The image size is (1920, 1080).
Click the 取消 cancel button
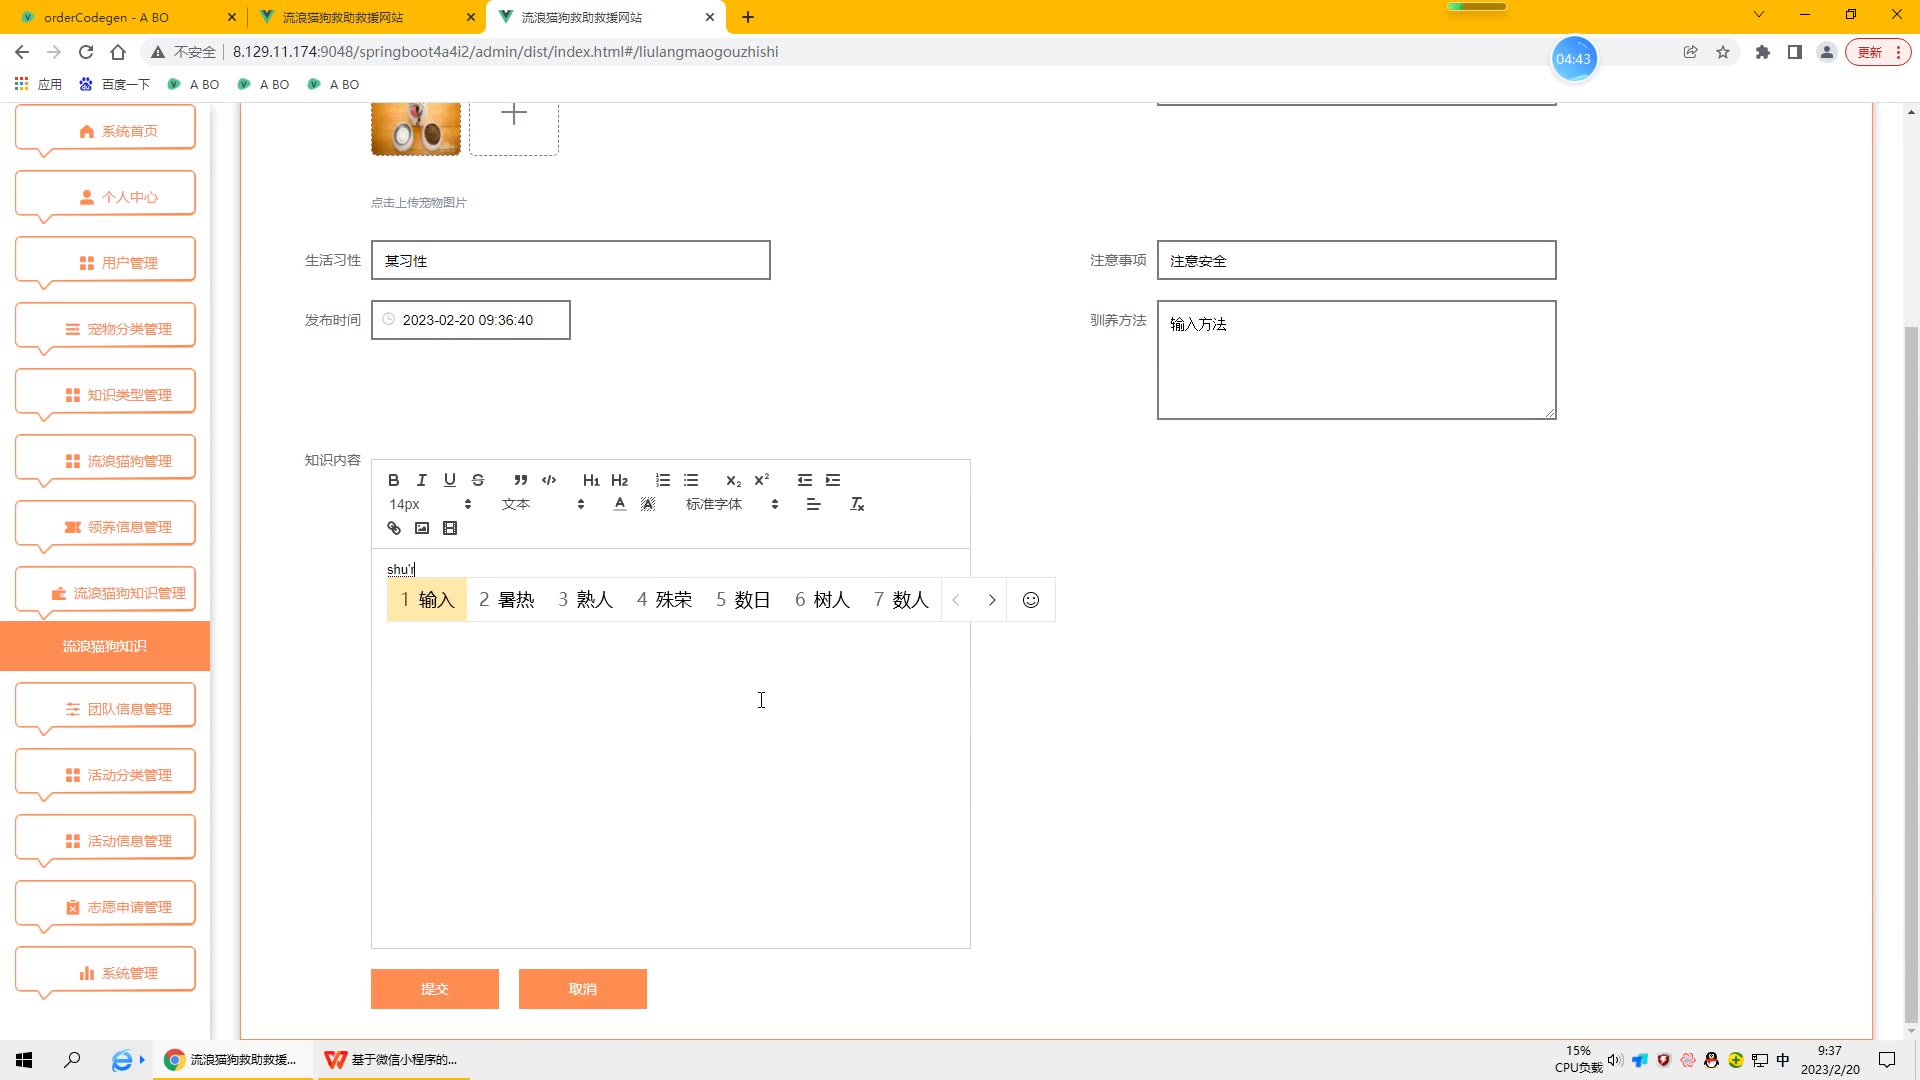582,988
